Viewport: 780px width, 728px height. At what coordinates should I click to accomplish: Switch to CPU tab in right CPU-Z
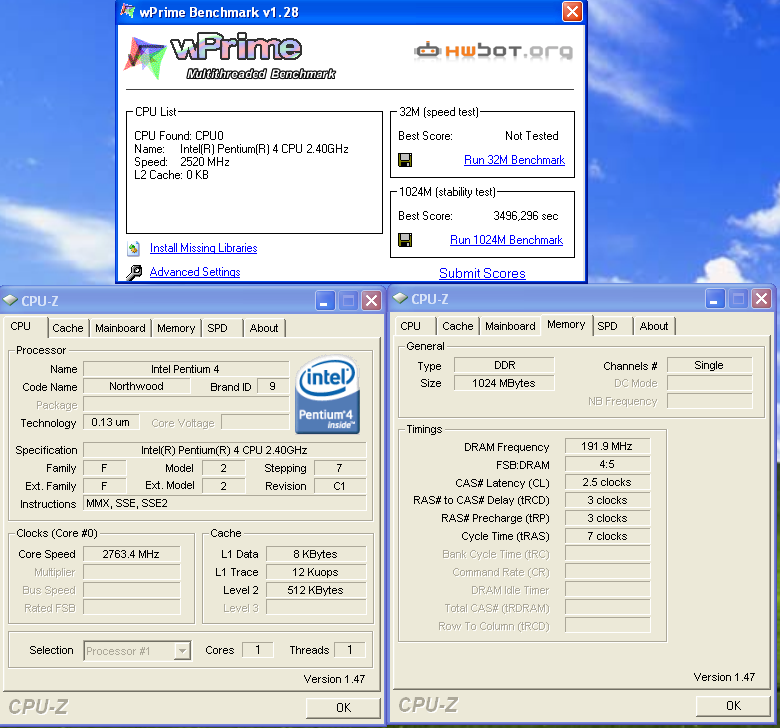point(411,326)
